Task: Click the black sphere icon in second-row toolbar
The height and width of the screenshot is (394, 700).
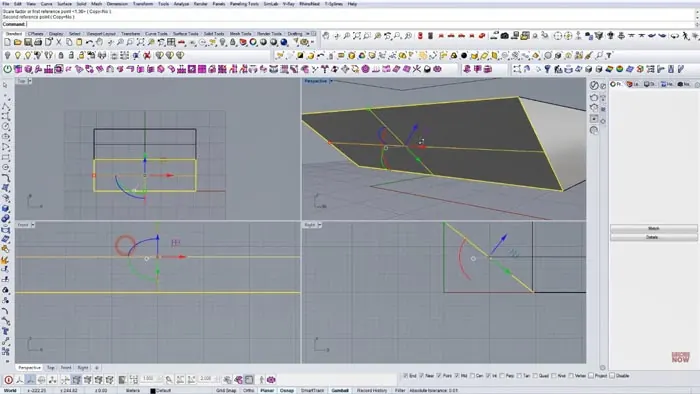Action: tap(464, 55)
